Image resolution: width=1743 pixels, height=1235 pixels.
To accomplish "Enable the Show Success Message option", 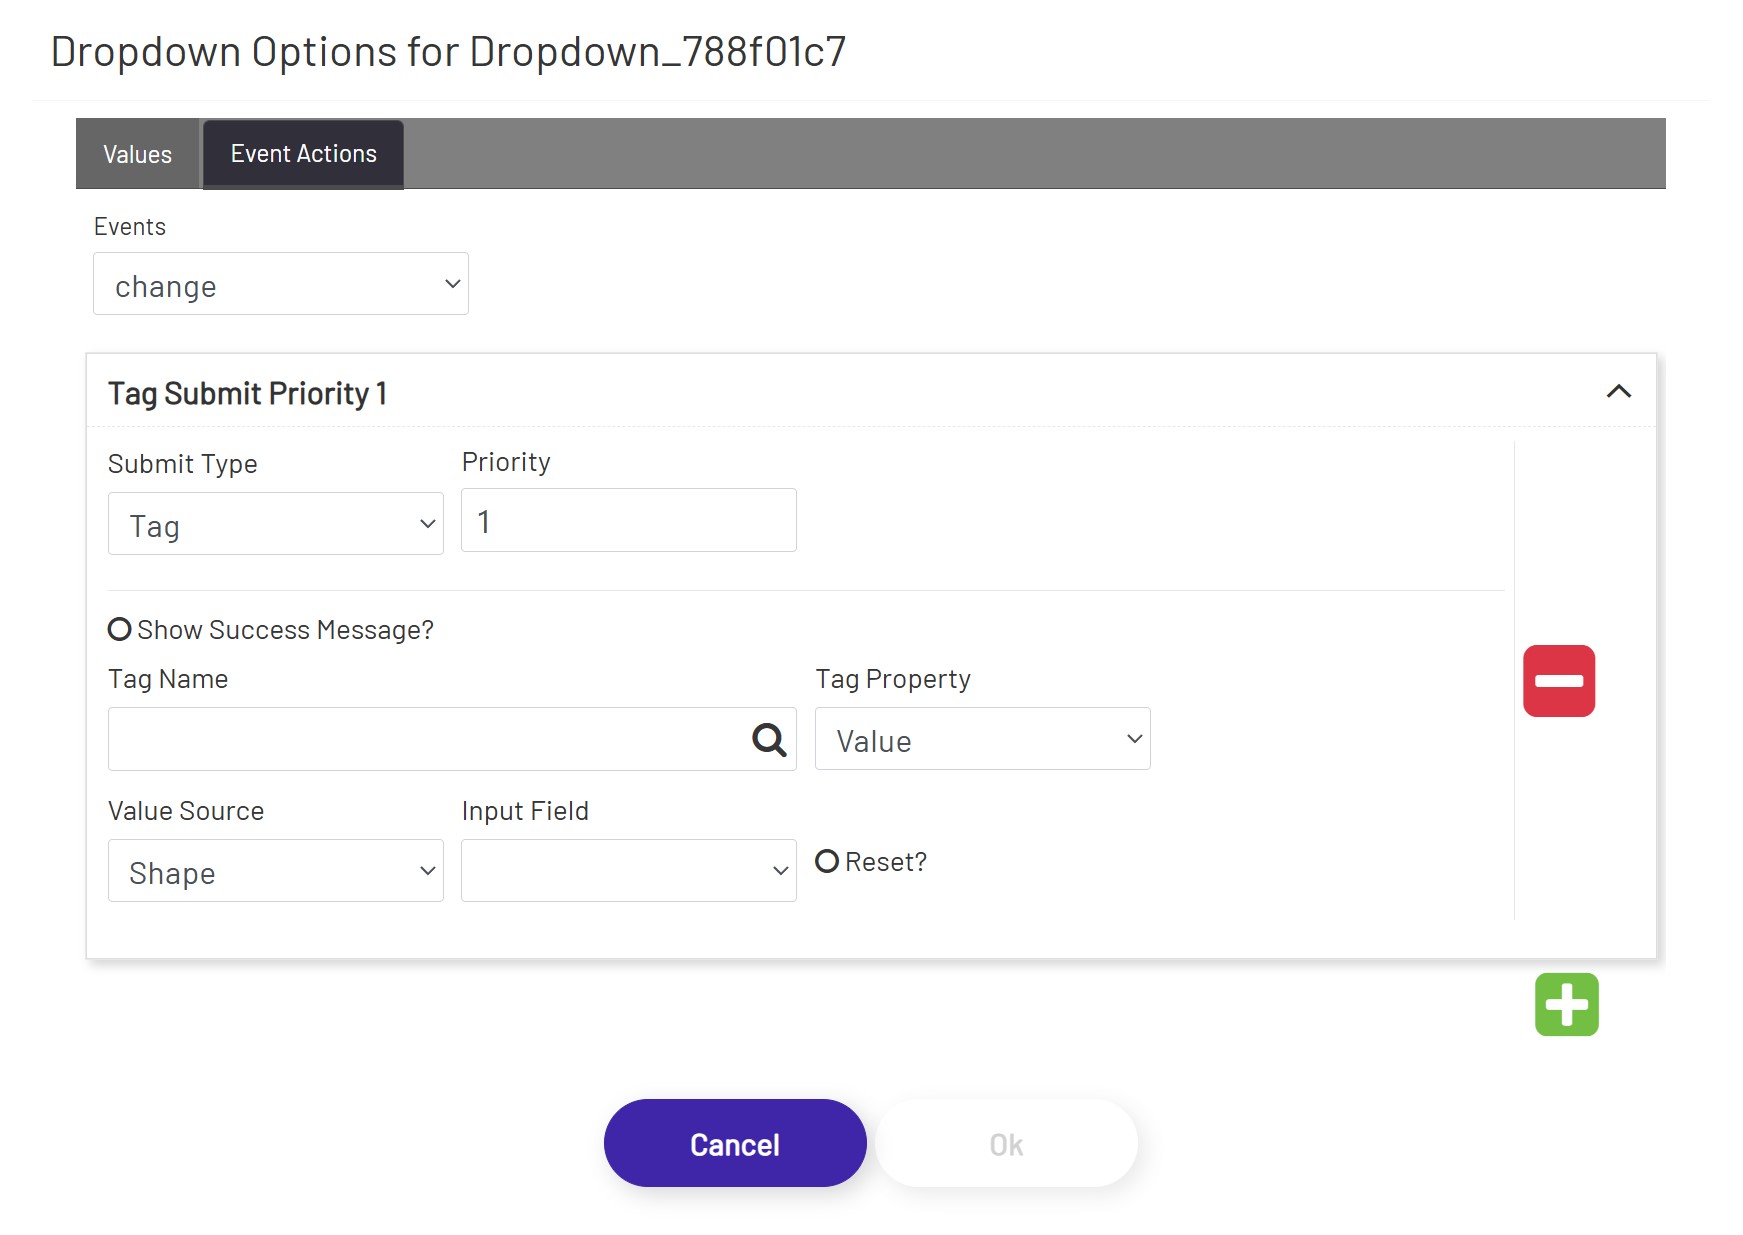I will [119, 629].
